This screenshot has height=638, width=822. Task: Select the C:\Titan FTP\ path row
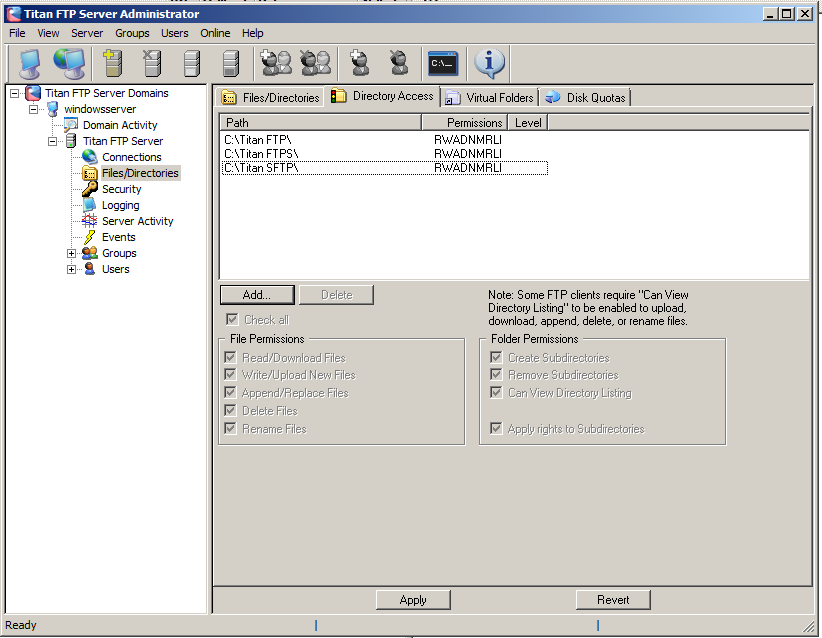(385, 140)
